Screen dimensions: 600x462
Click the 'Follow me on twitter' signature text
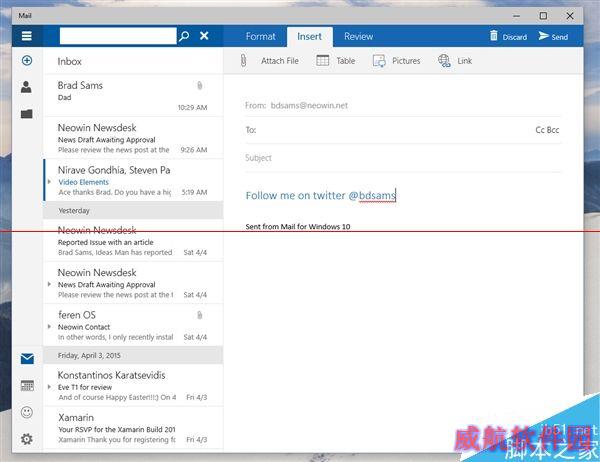pos(321,196)
